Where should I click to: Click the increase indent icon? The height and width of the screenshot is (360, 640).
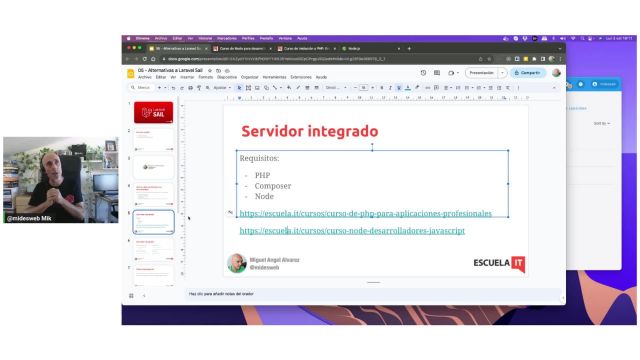(x=499, y=88)
